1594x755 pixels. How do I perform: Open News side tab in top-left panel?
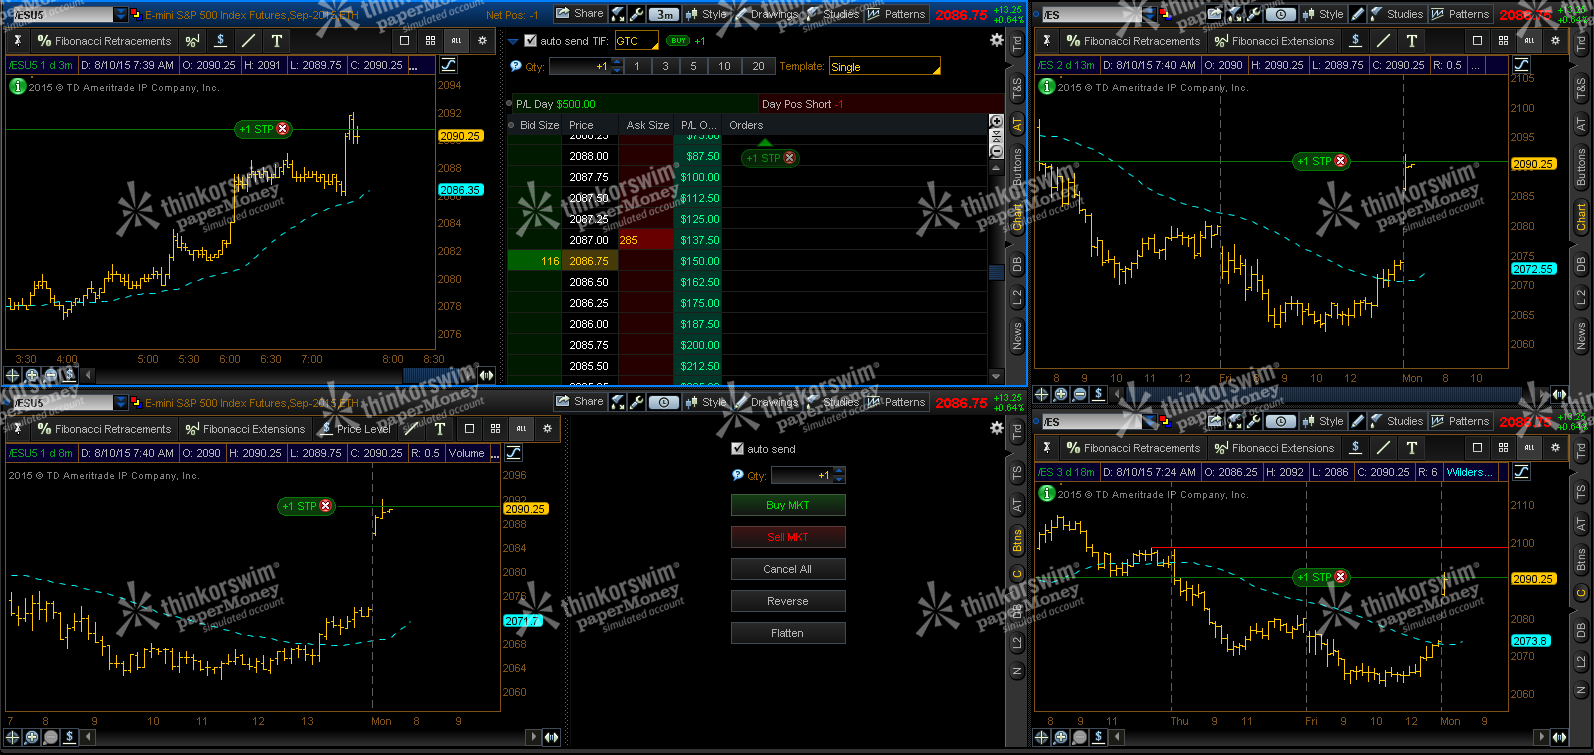pos(1017,336)
